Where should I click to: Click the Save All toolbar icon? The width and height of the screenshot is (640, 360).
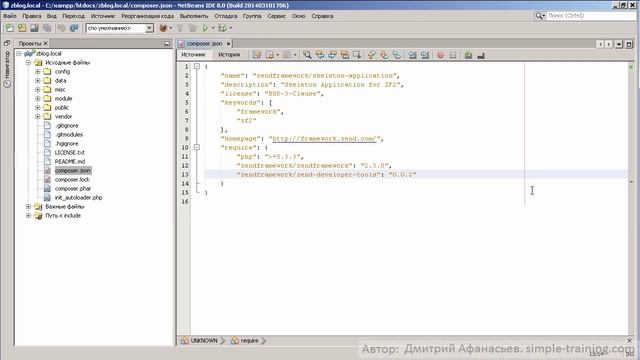coord(47,28)
